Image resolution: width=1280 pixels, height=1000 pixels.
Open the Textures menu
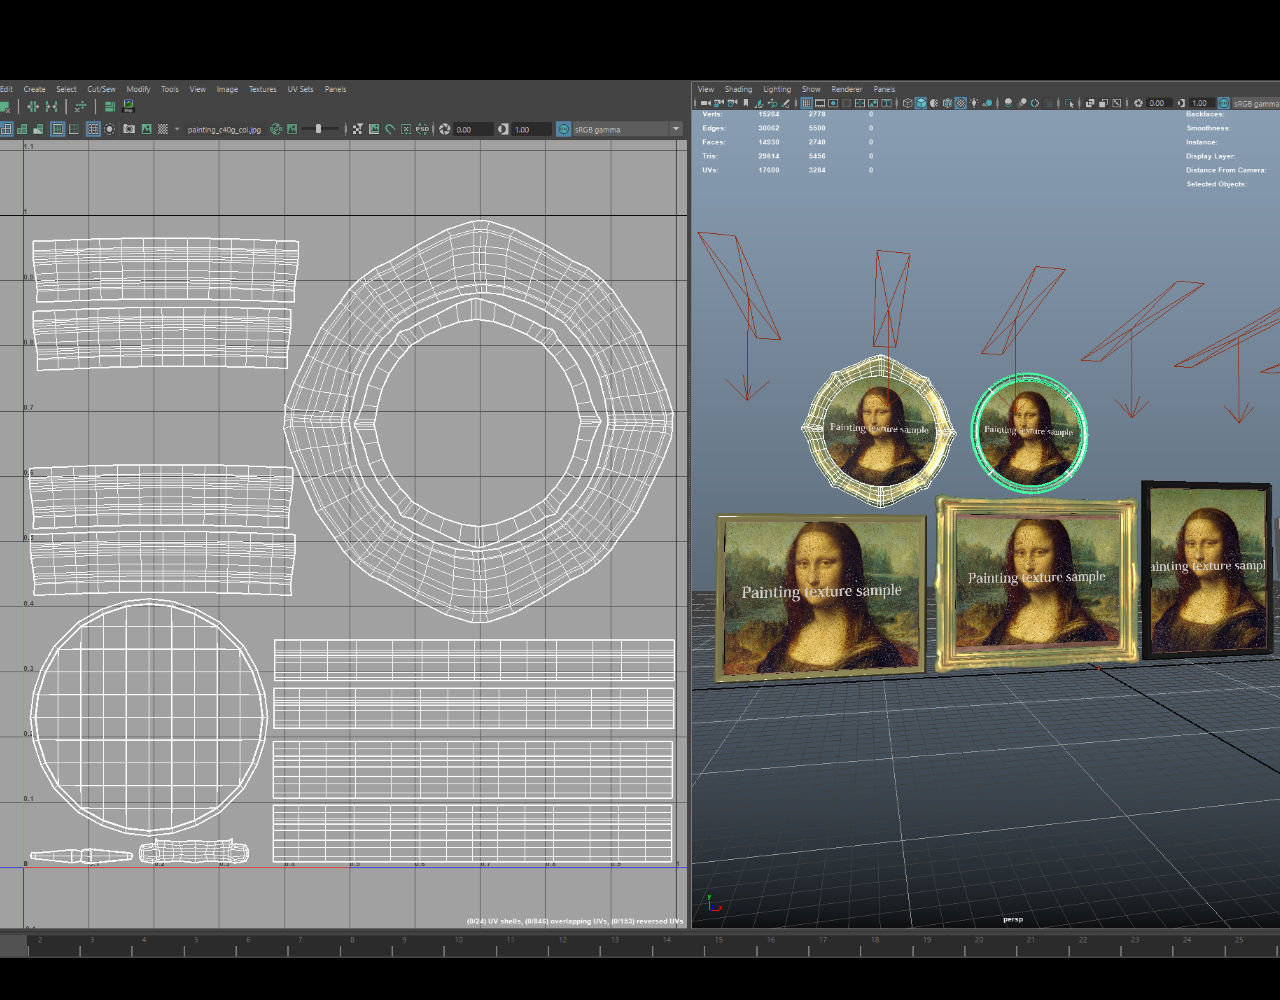[263, 89]
